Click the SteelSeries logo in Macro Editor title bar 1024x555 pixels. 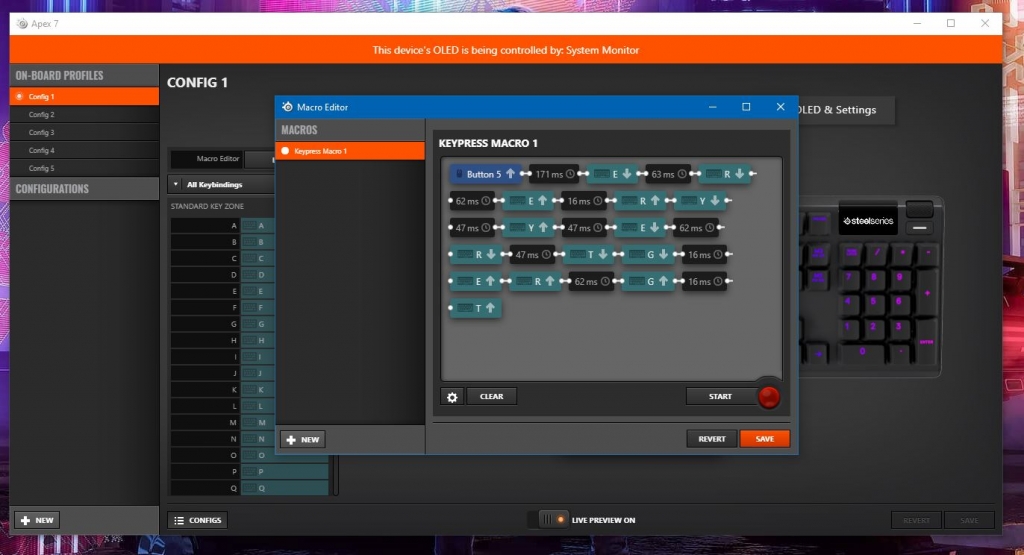pyautogui.click(x=288, y=107)
